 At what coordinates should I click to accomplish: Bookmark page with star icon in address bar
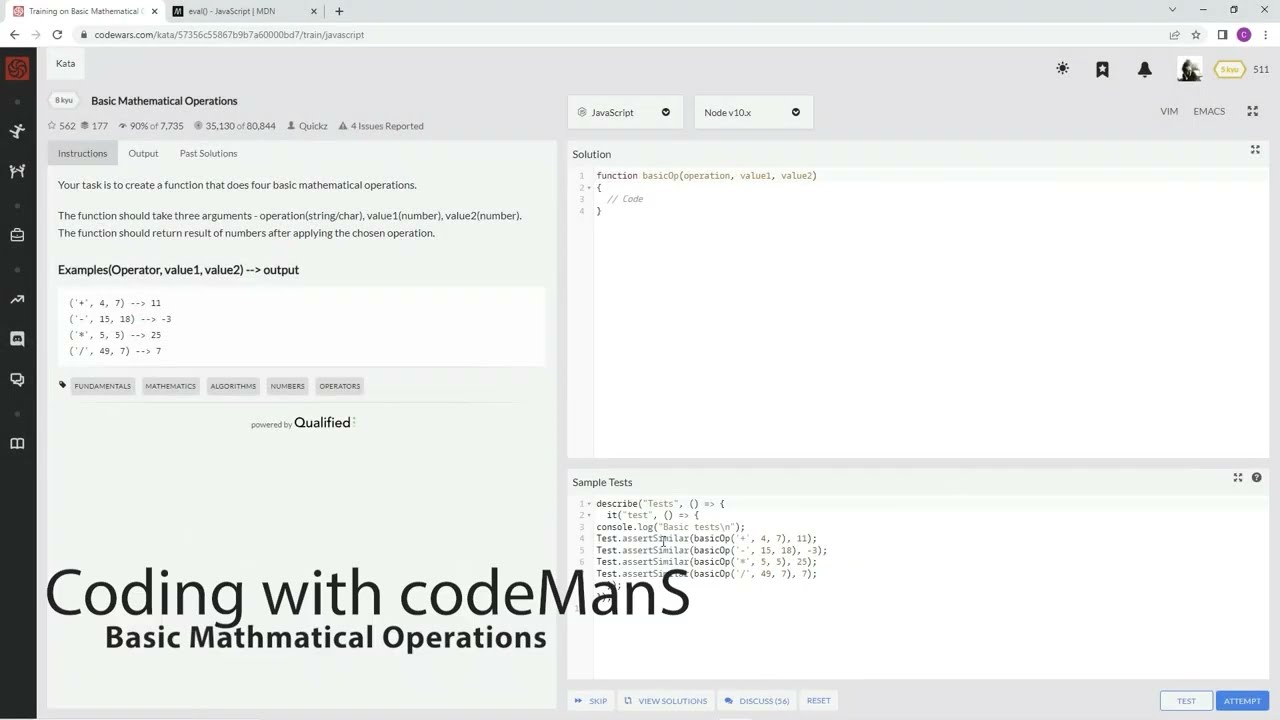[1196, 34]
